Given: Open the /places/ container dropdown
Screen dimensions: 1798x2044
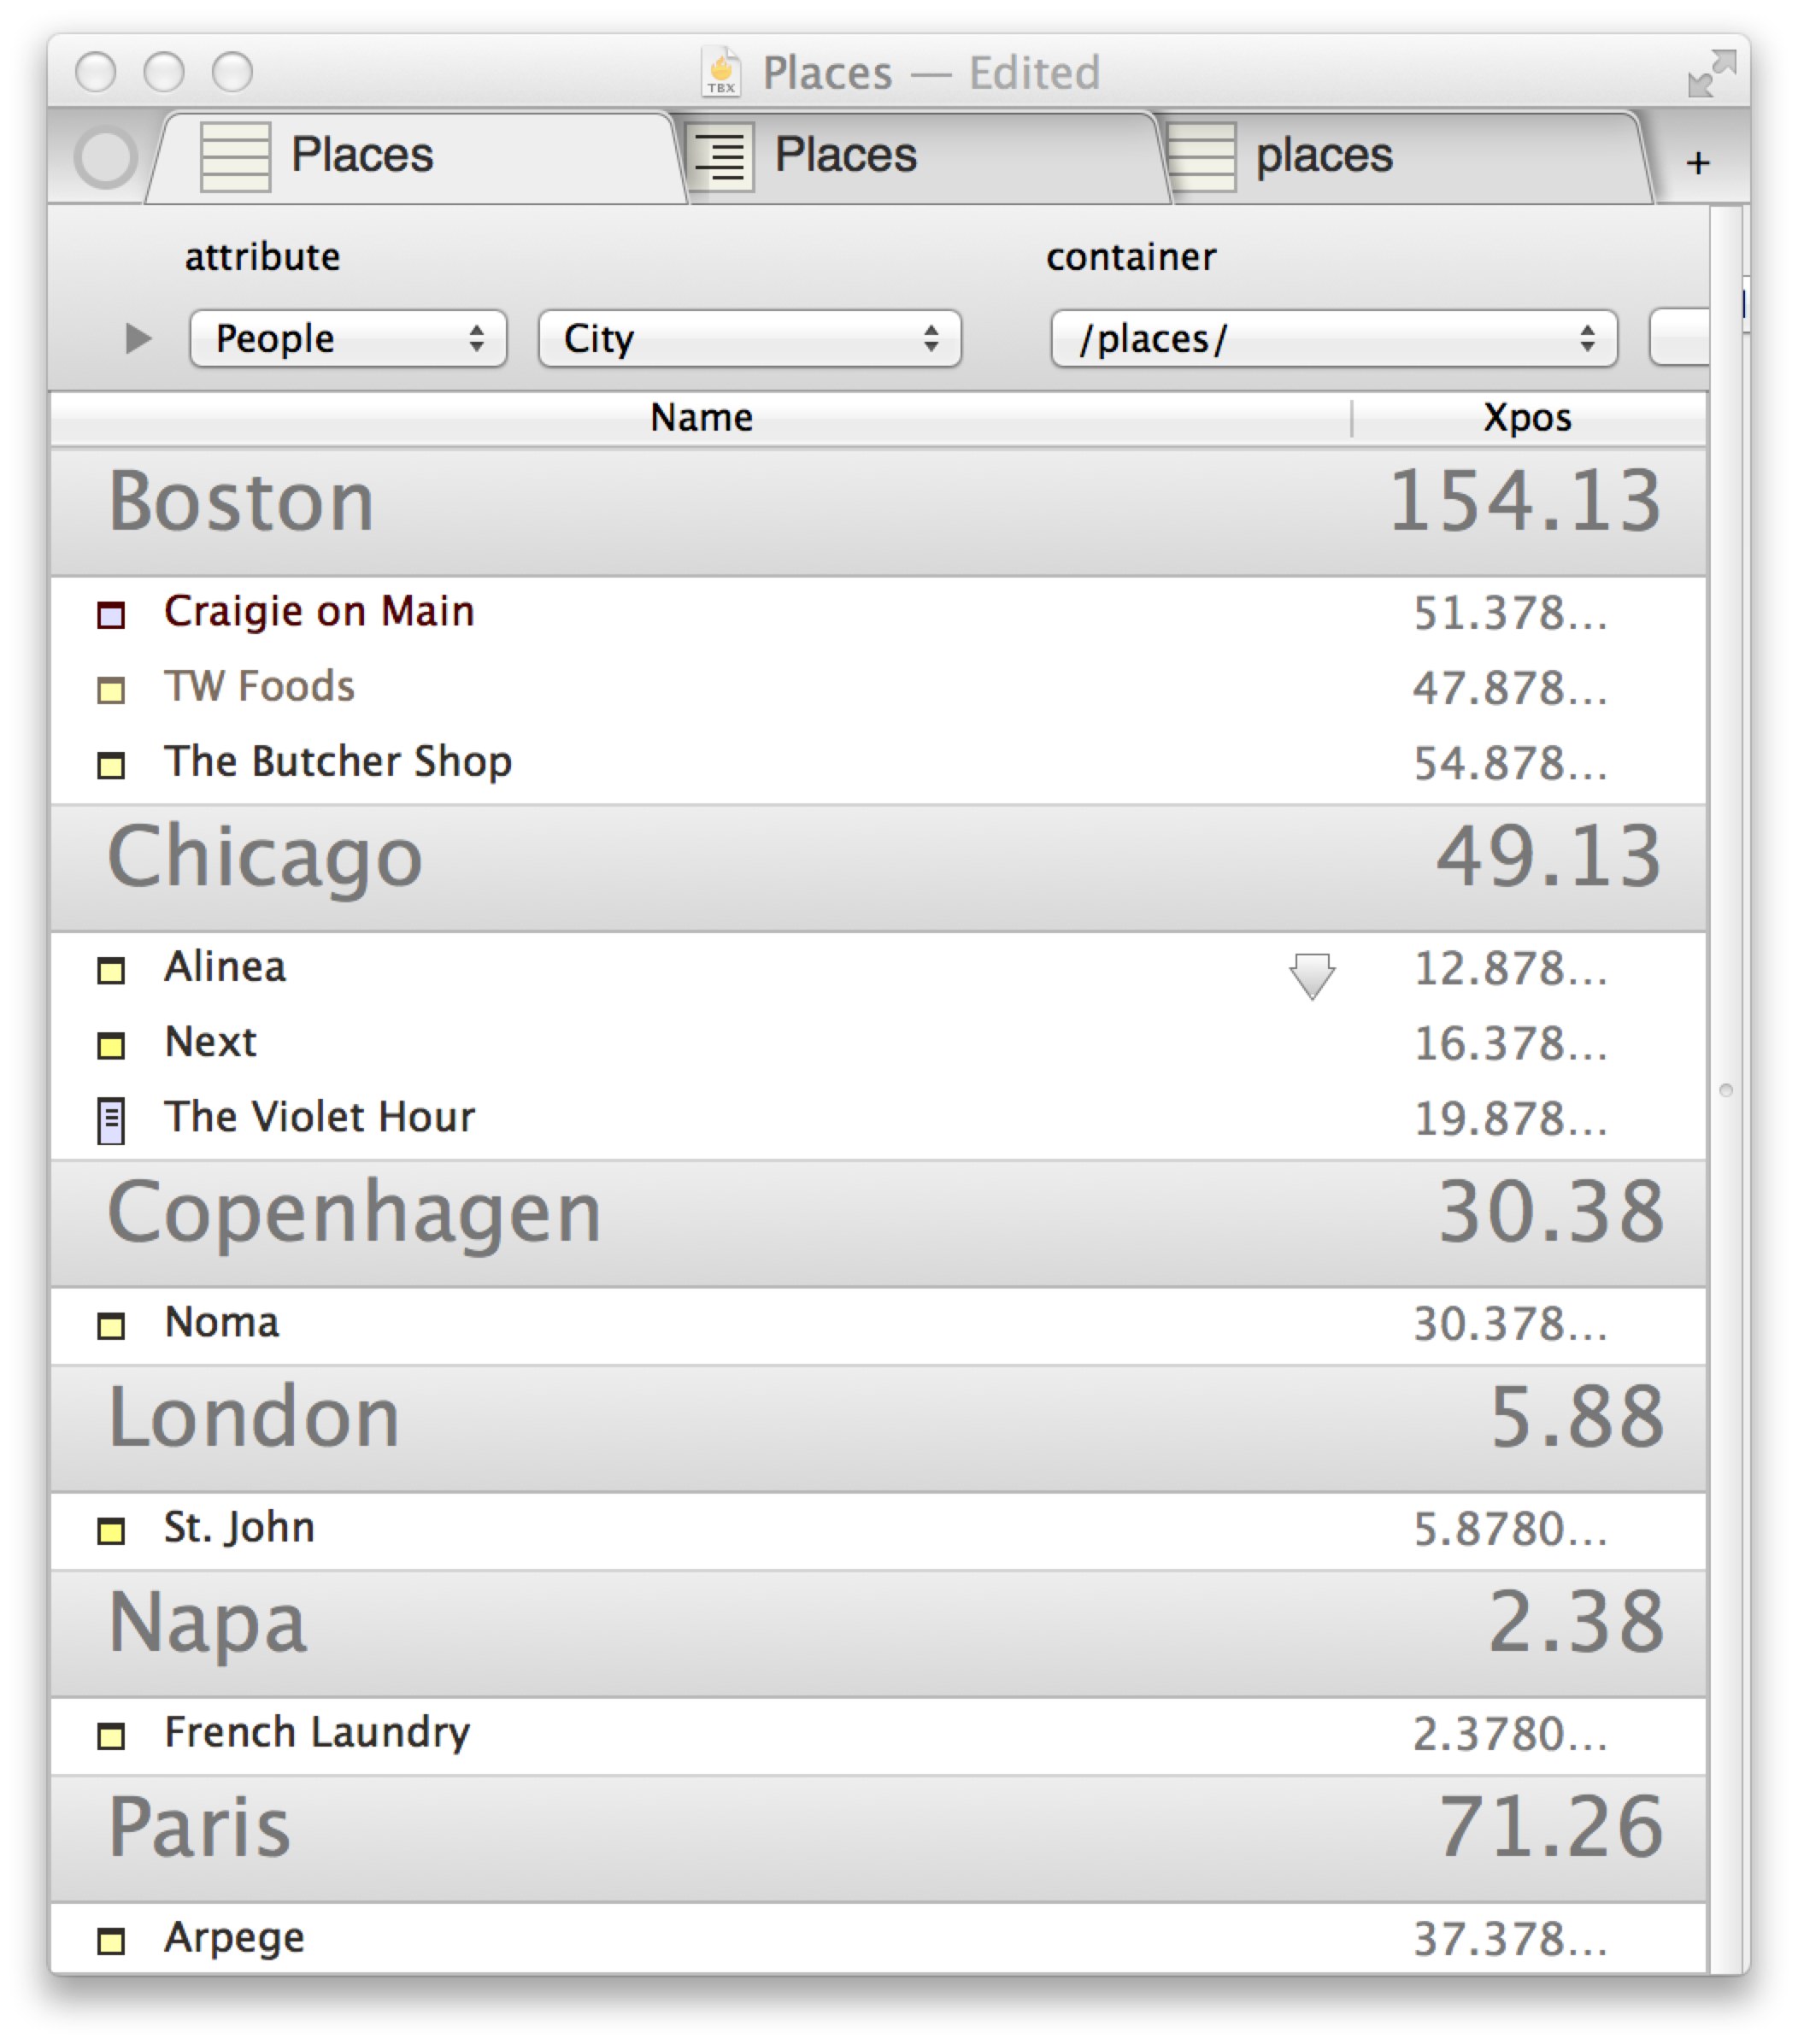Looking at the screenshot, I should pyautogui.click(x=1334, y=339).
